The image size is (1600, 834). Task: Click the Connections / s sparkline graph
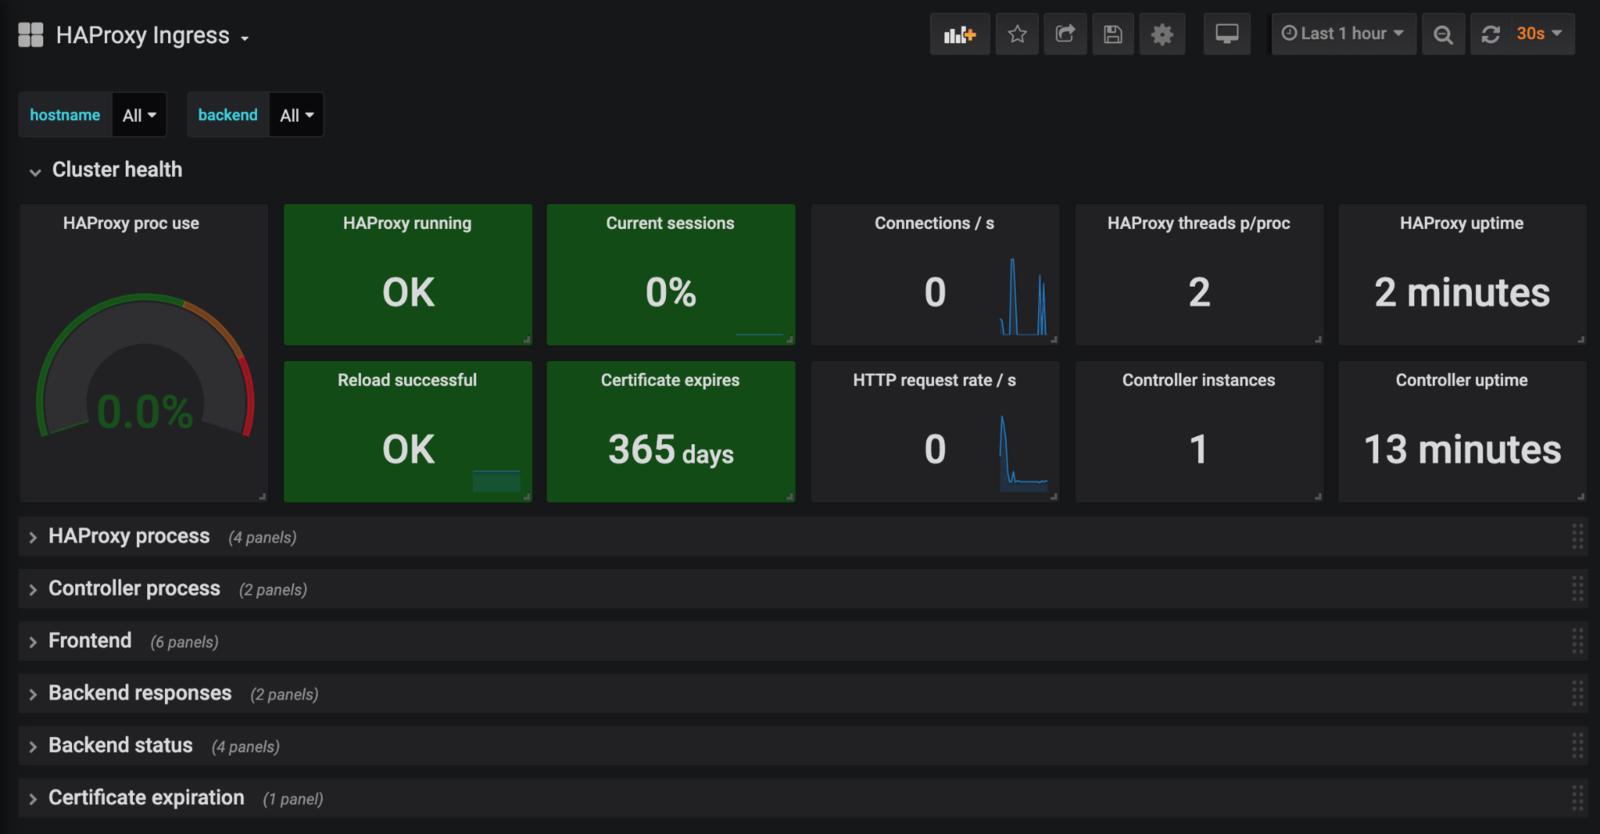tap(1023, 297)
